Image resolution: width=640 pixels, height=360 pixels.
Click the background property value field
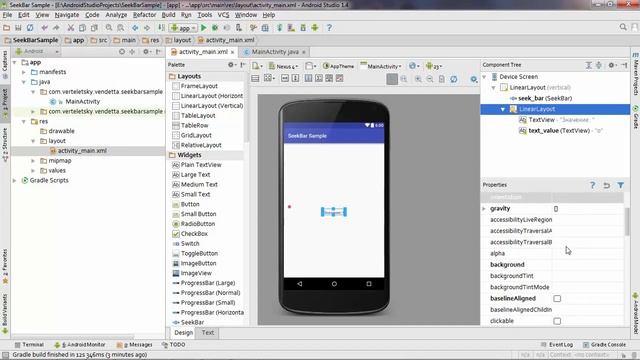point(588,265)
